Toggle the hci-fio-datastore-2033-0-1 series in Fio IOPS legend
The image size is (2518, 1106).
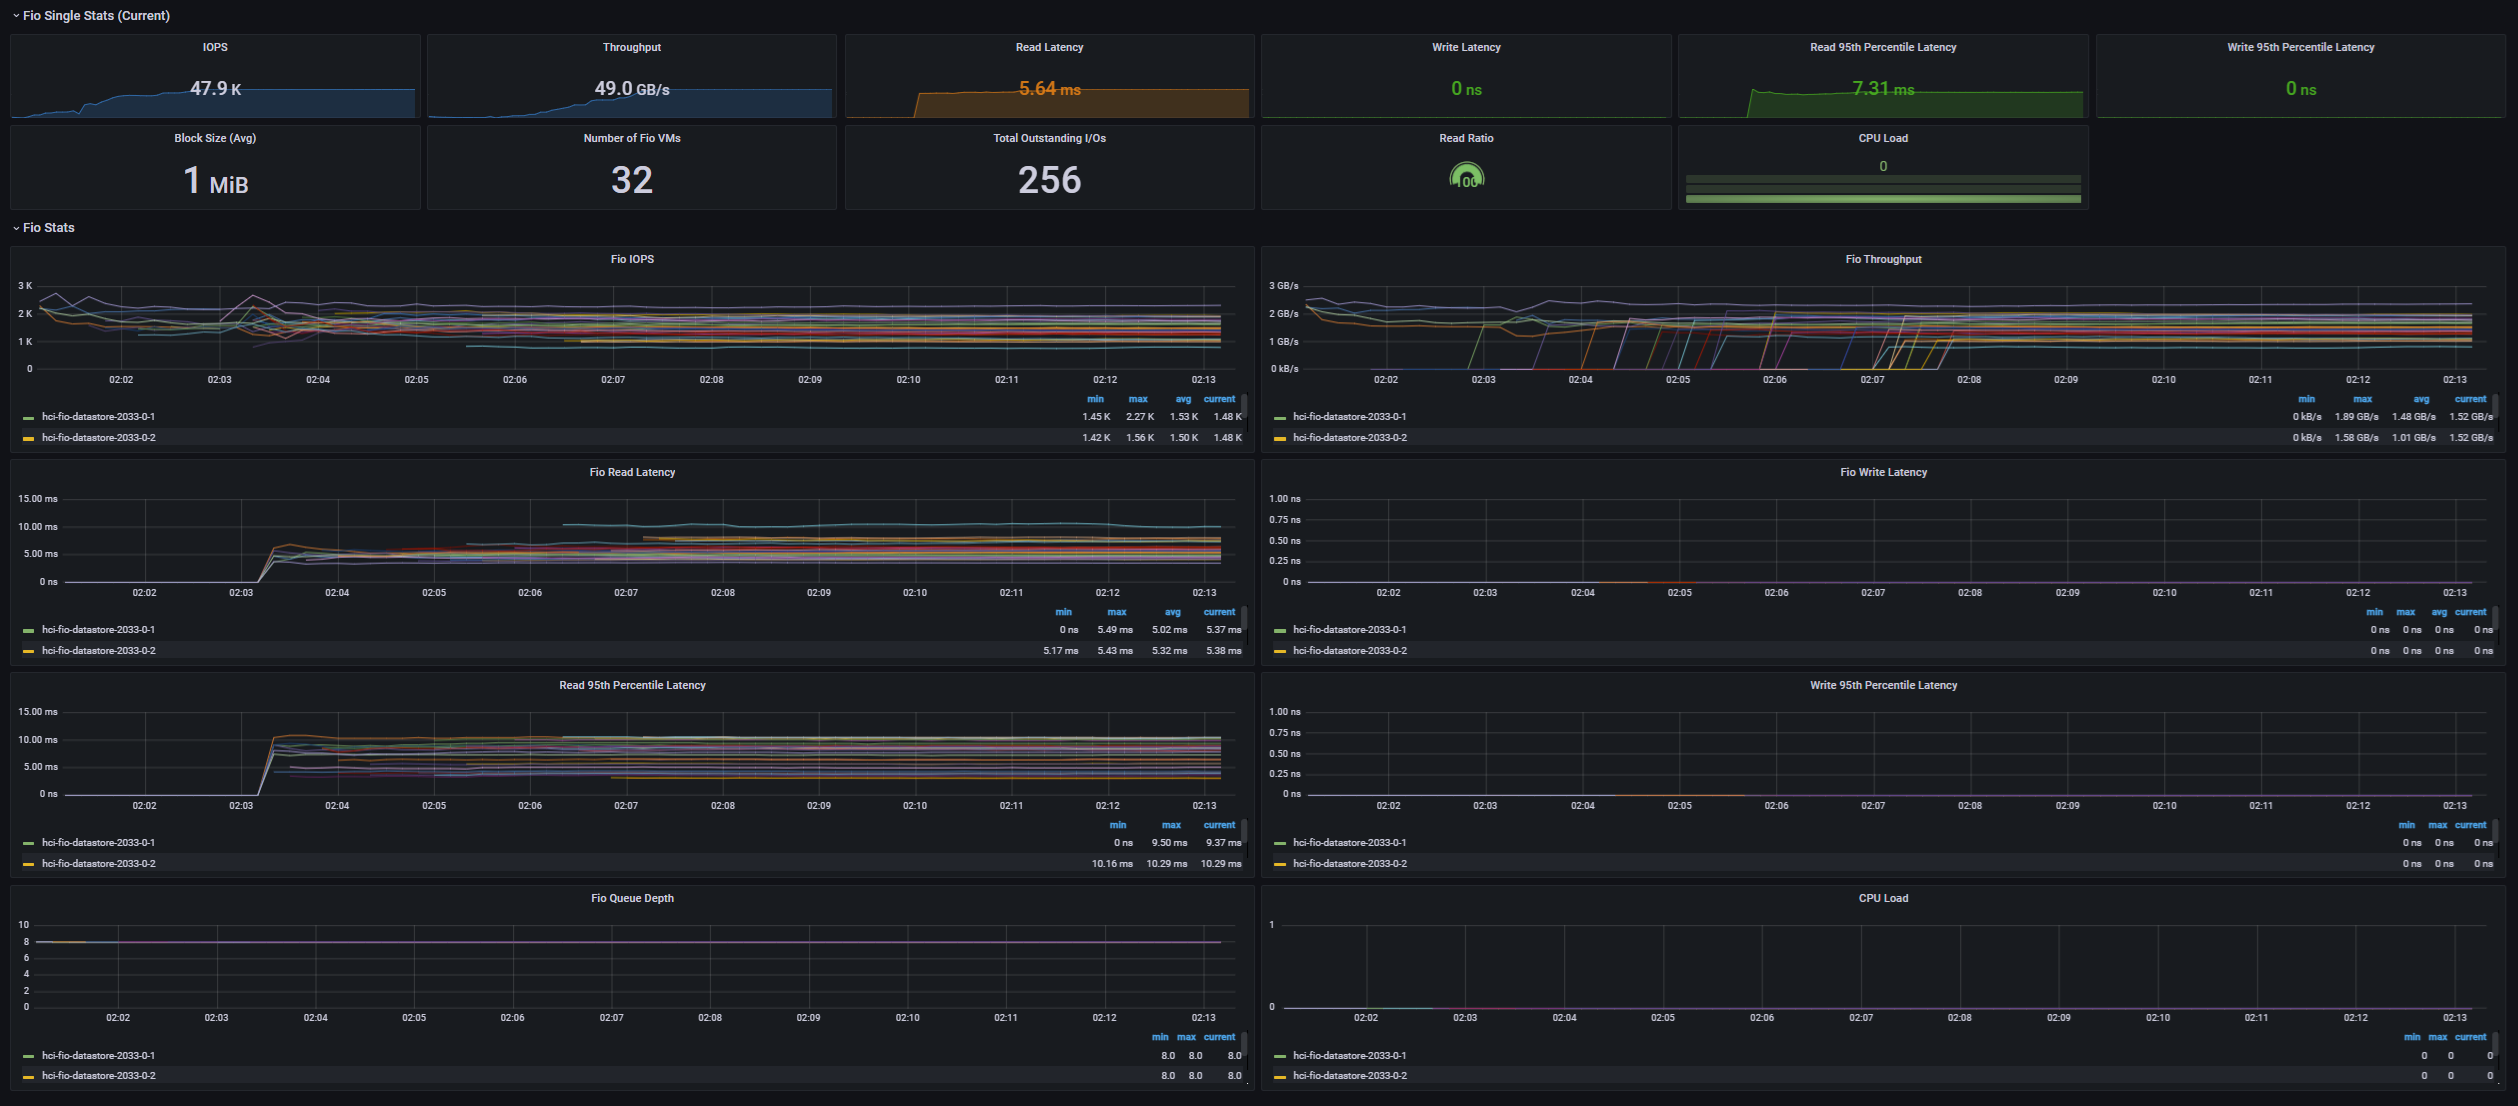(x=98, y=417)
